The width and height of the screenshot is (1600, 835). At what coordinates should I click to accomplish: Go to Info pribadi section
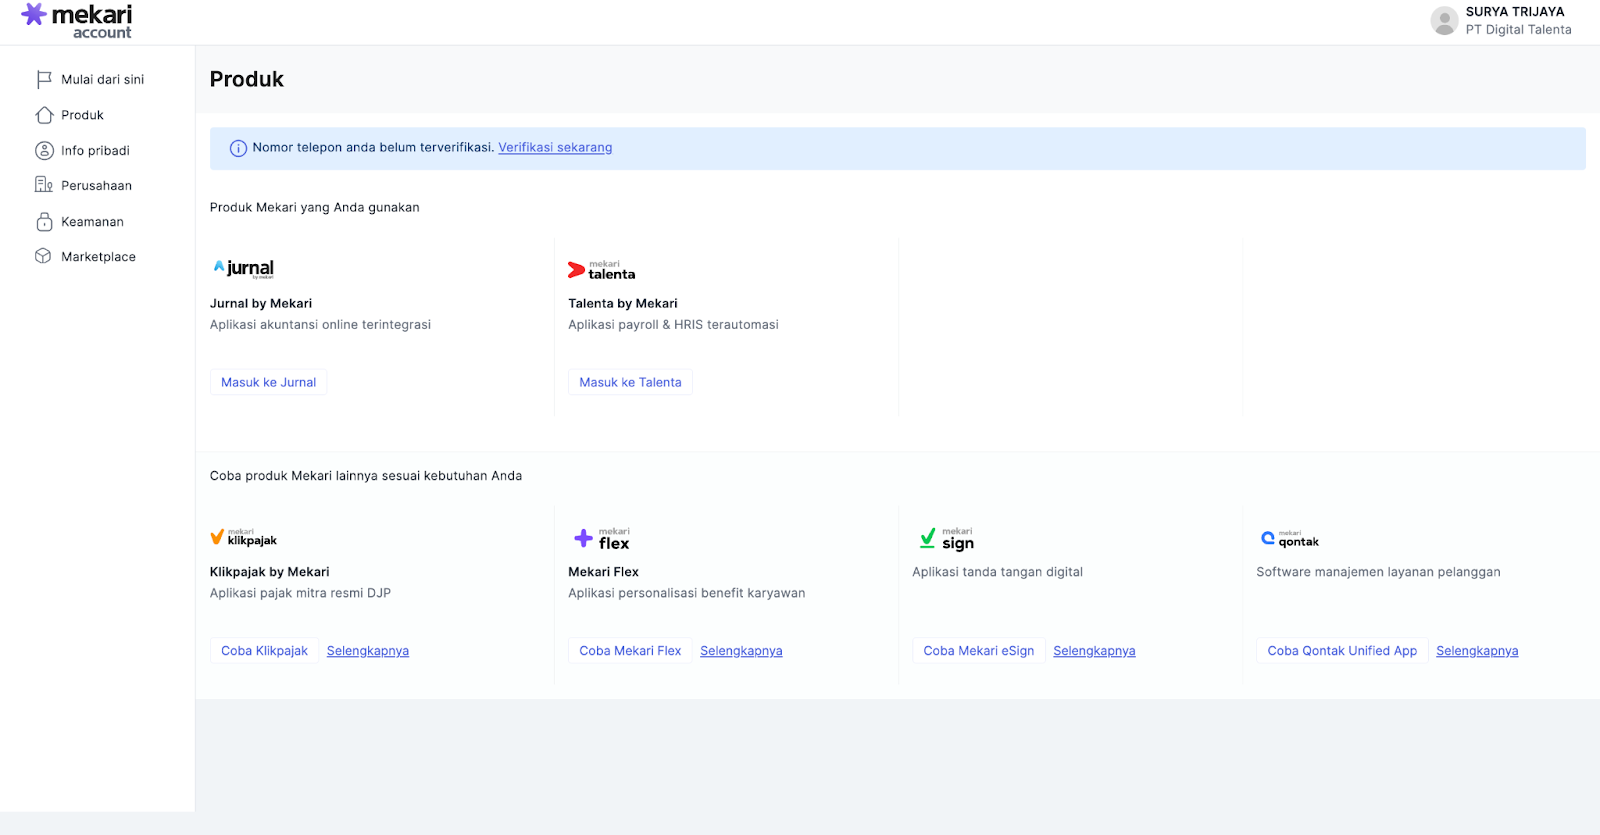tap(95, 151)
